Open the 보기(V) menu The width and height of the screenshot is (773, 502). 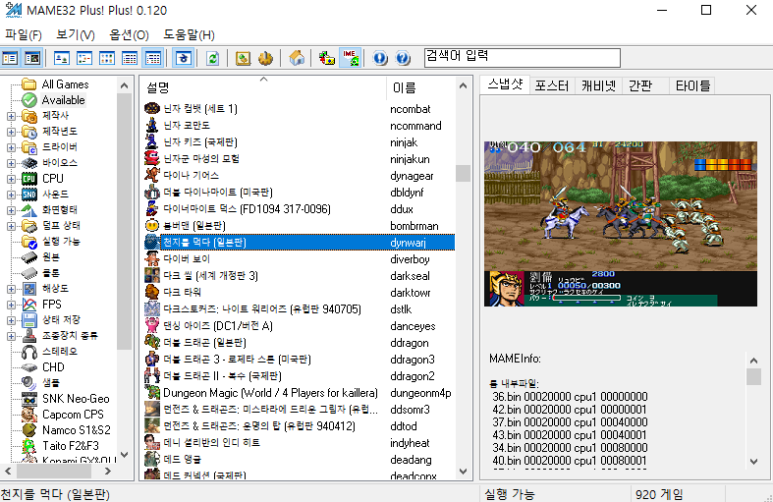tap(75, 35)
